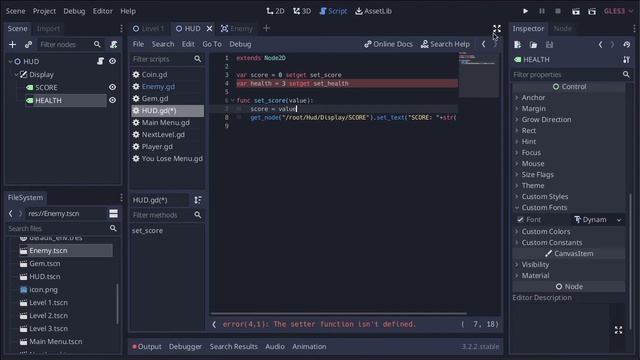Switch to the Enemy scene tab

[236, 29]
